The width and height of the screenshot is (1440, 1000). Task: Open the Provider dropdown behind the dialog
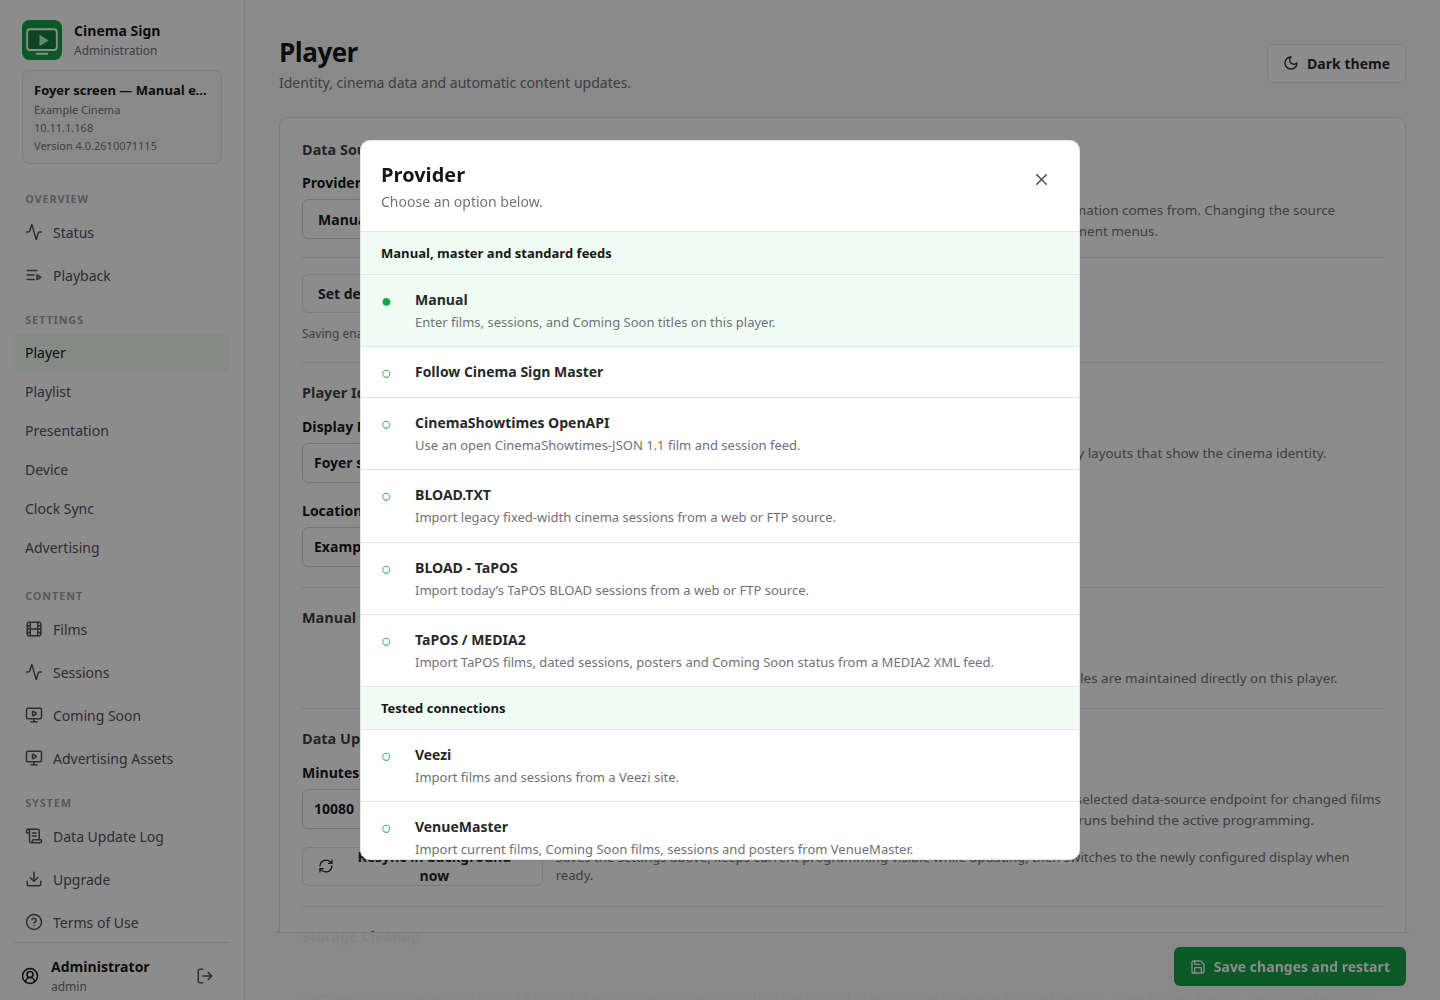click(x=331, y=219)
